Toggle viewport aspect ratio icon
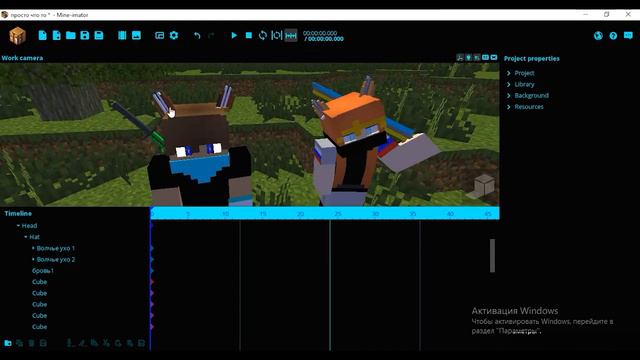Viewport: 640px width, 360px height. tap(485, 58)
